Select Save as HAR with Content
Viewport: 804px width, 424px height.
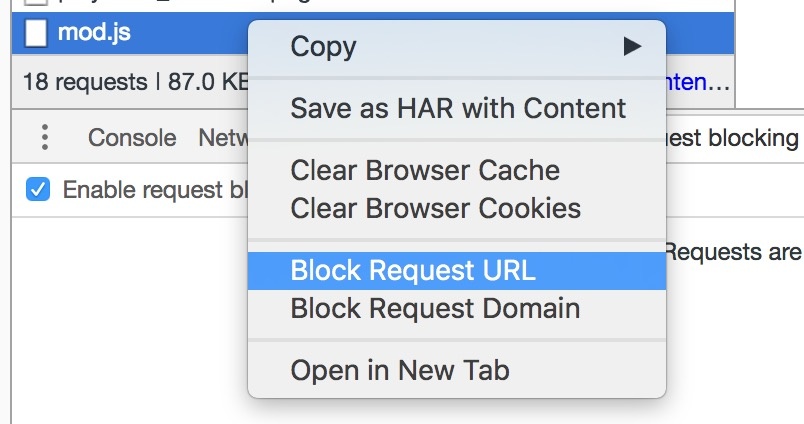pos(458,108)
